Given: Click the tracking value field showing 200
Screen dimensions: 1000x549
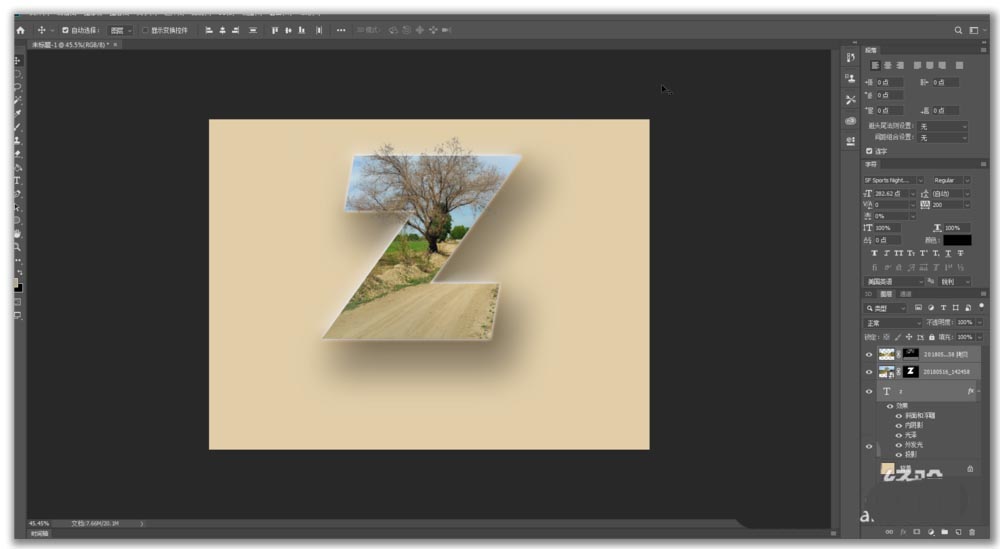Looking at the screenshot, I should tap(948, 205).
